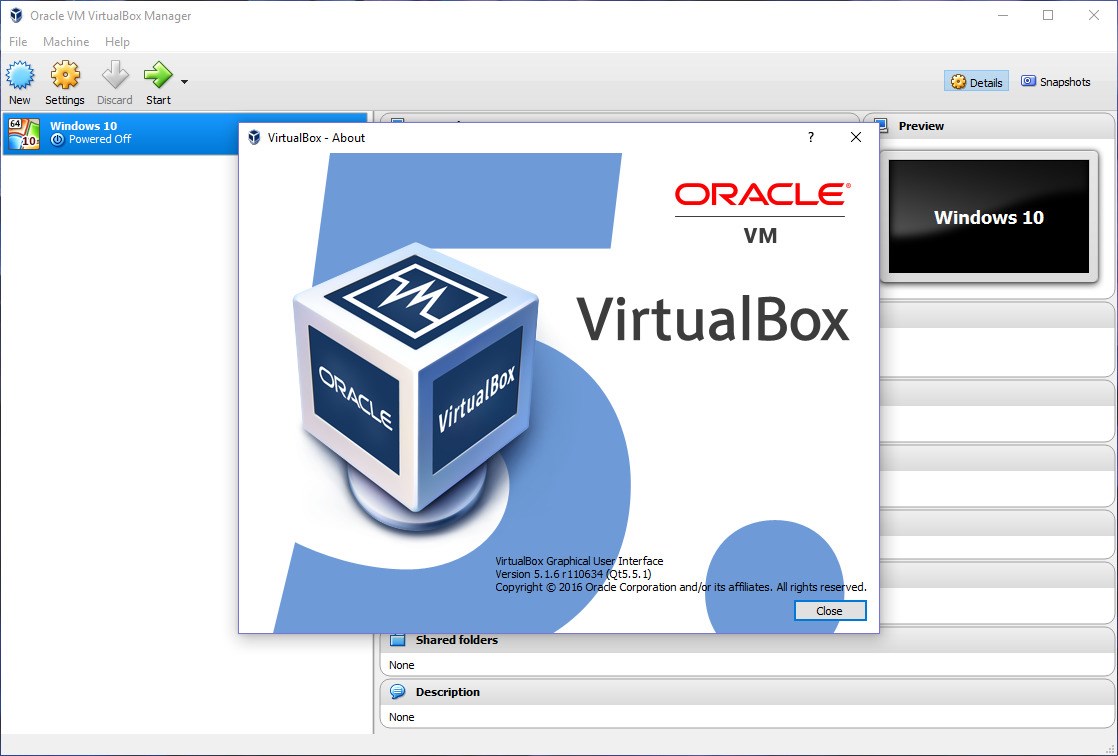
Task: Switch to the Details view
Action: (977, 82)
